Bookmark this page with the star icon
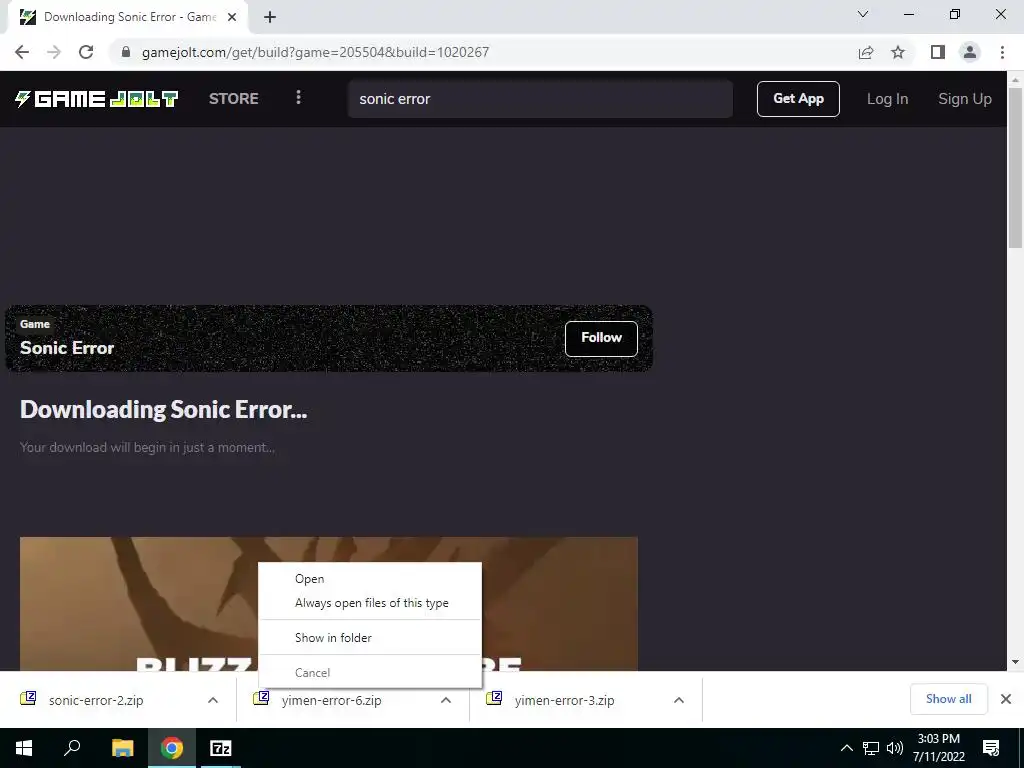1024x768 pixels. click(x=898, y=52)
